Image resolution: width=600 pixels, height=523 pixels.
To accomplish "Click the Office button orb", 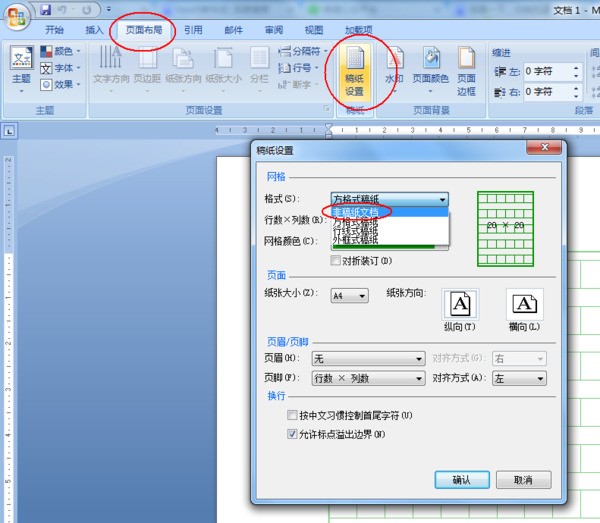I will 16,16.
